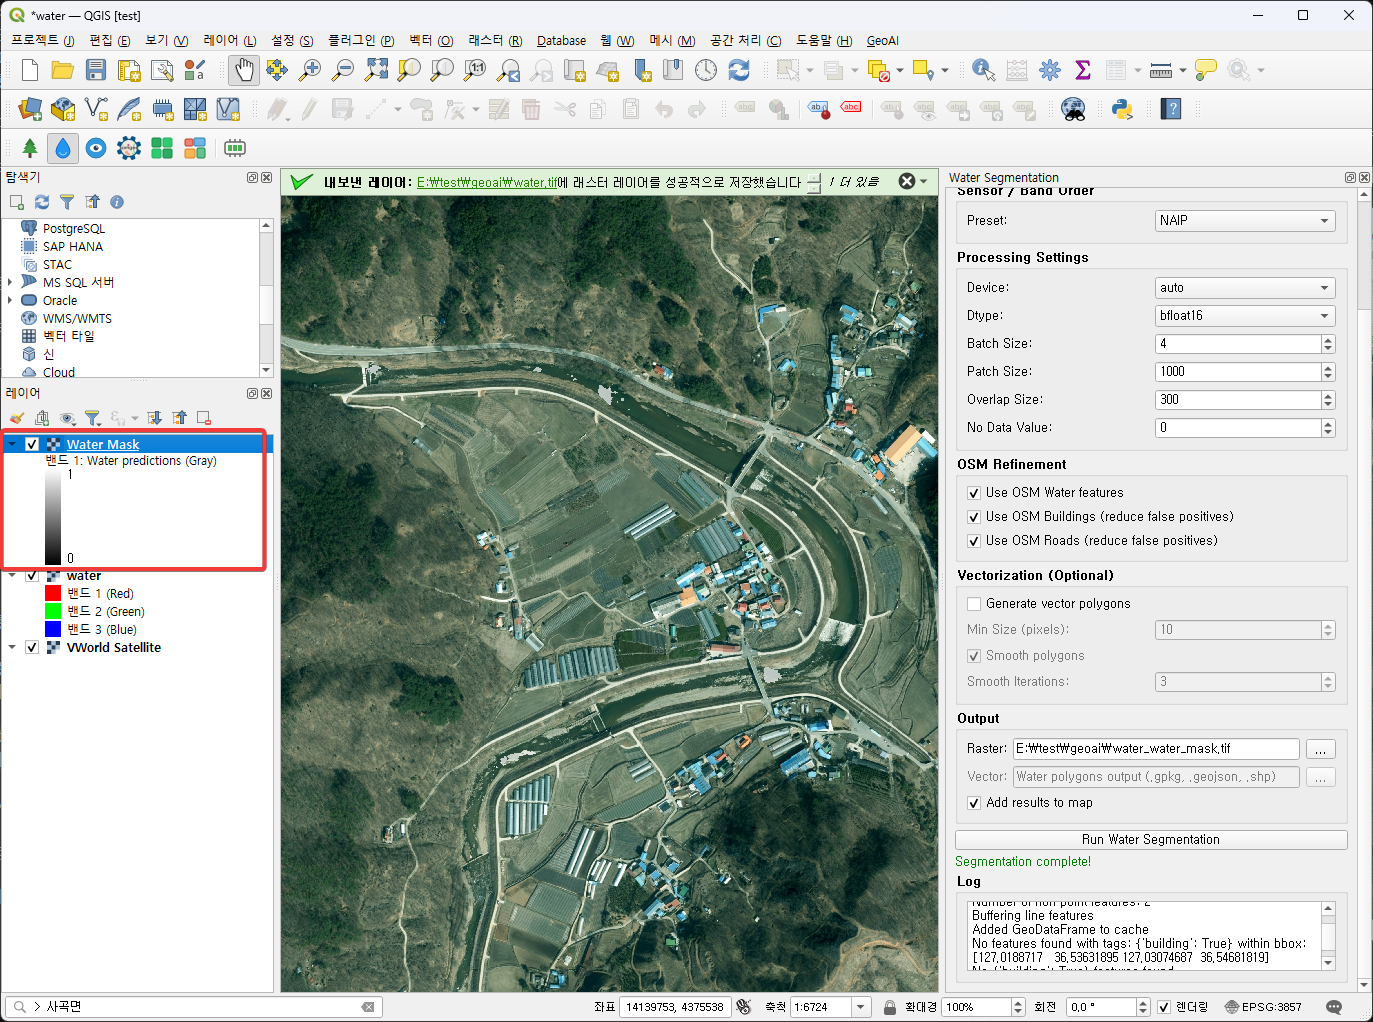Viewport: 1373px width, 1022px height.
Task: Toggle visibility of VWorld Satellite layer
Action: pos(32,648)
